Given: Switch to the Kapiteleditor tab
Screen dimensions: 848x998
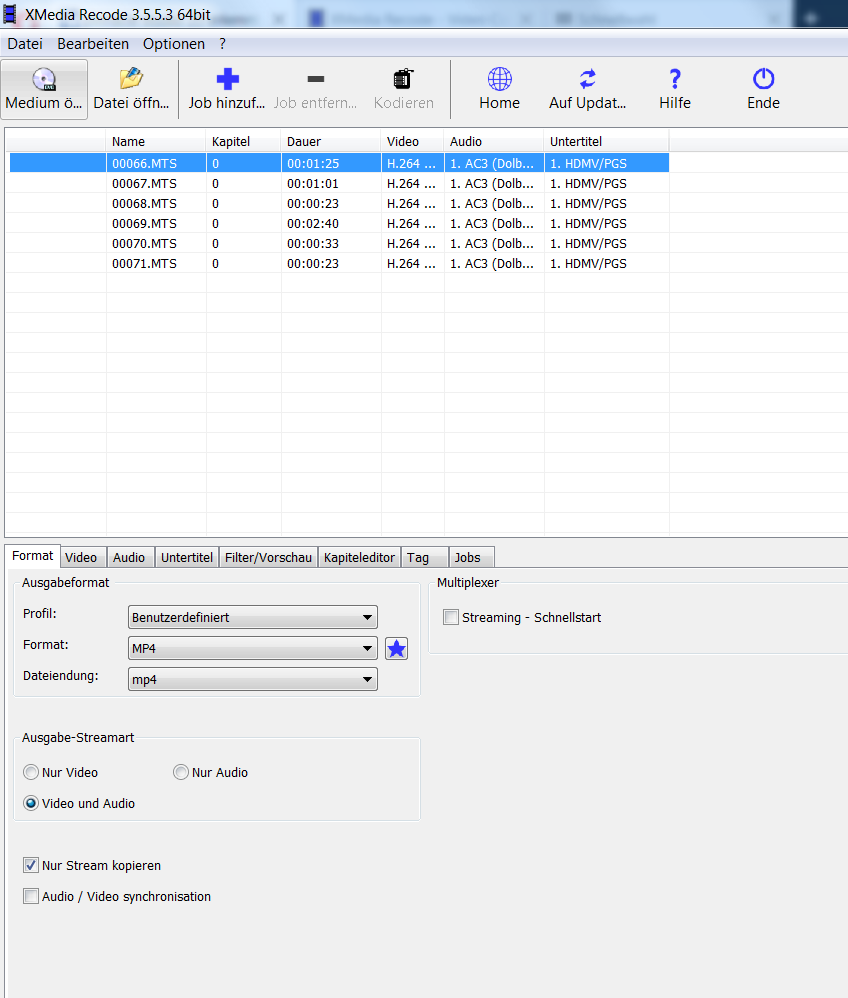Looking at the screenshot, I should (359, 558).
